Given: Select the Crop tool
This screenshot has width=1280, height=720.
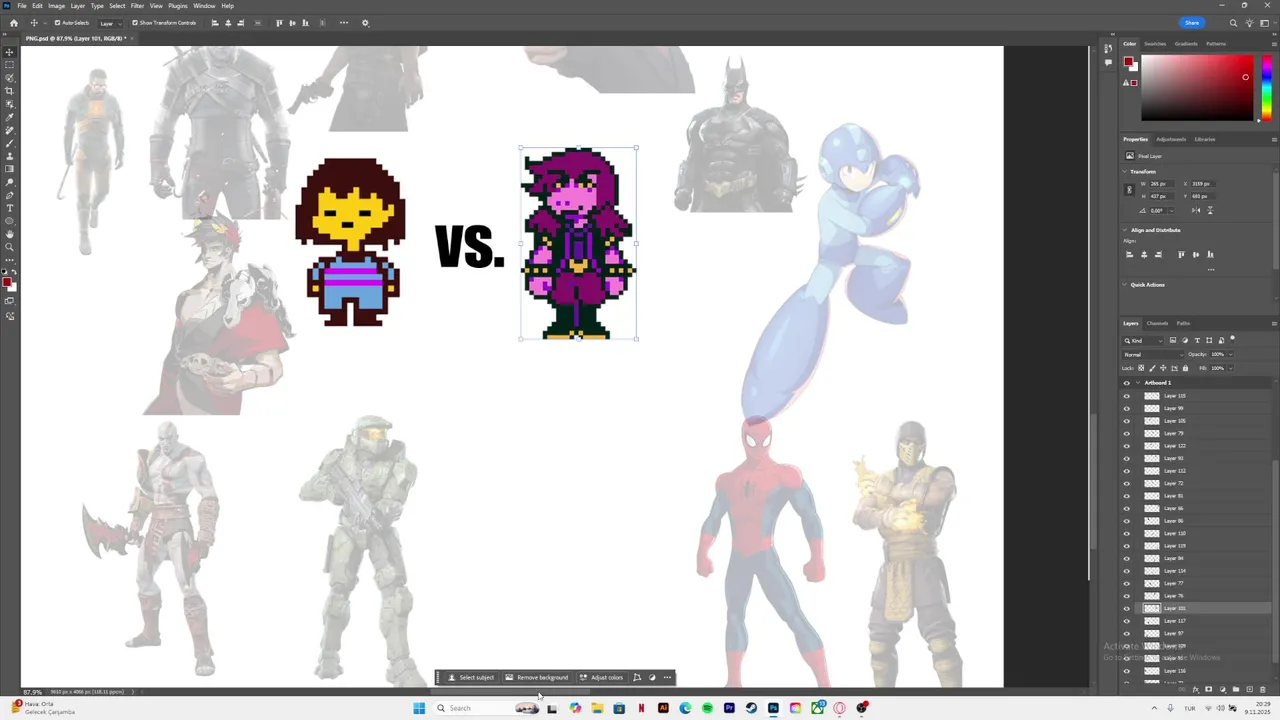Looking at the screenshot, I should [x=10, y=91].
